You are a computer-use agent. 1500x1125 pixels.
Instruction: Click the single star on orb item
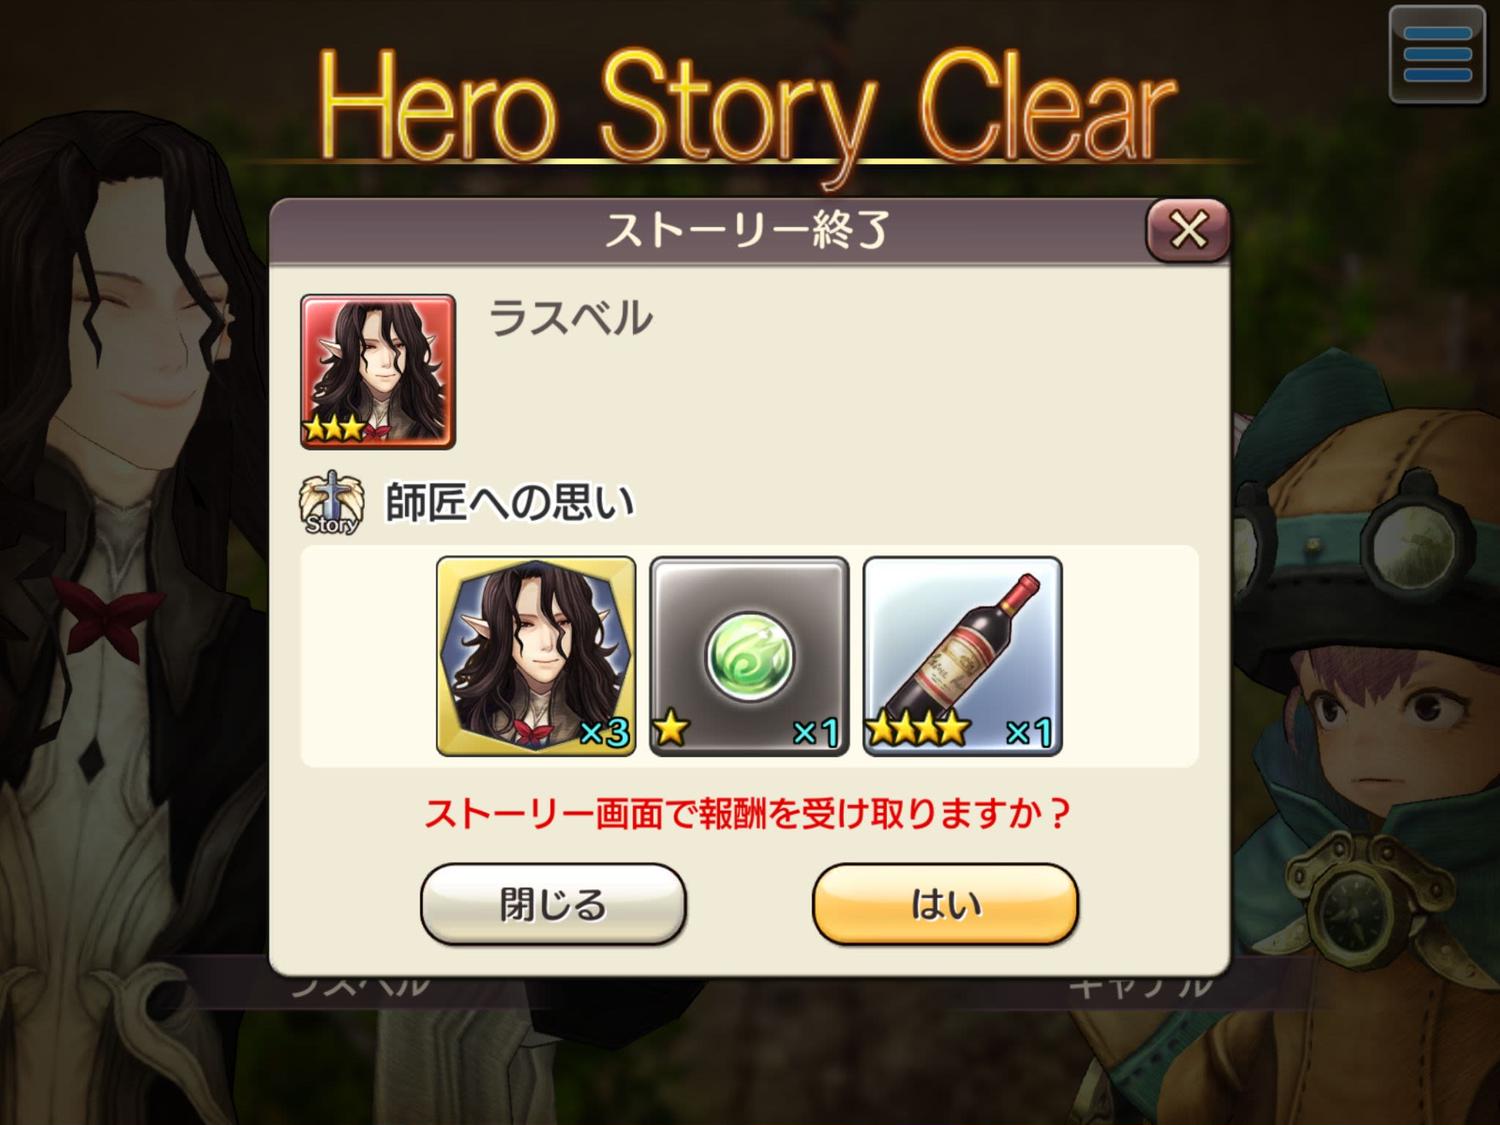671,729
